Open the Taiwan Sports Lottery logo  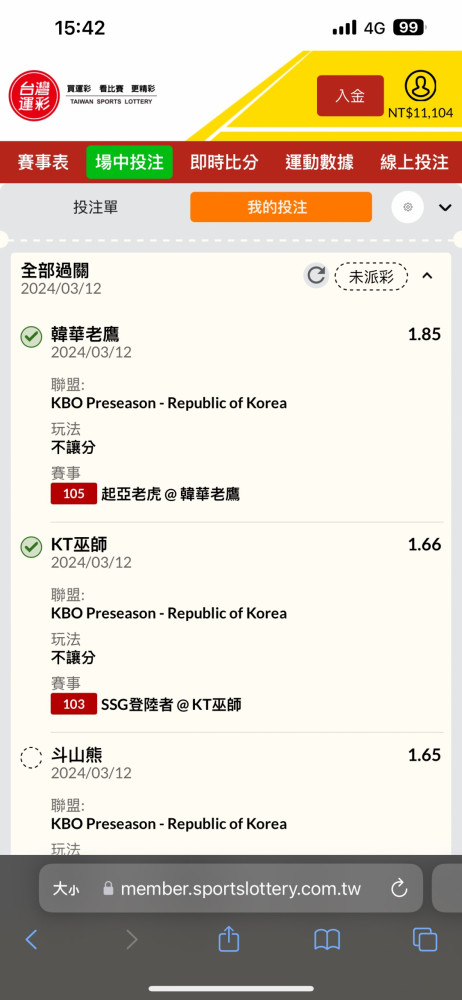(x=83, y=96)
